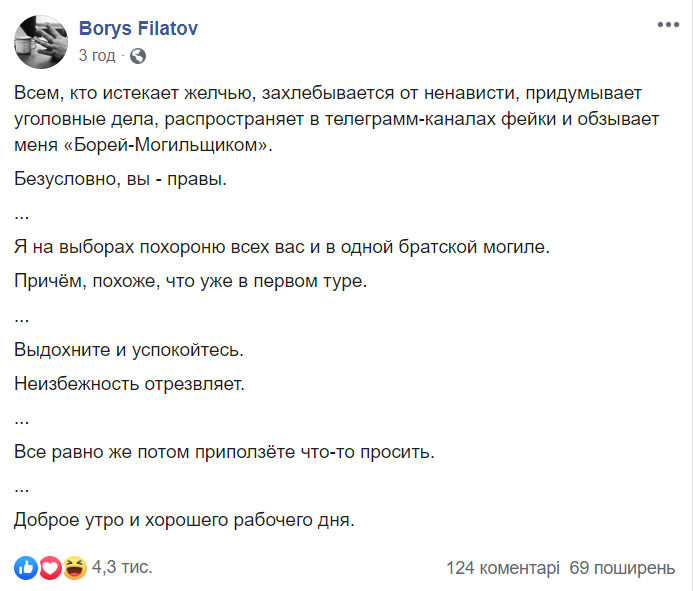693x591 pixels.
Task: Open the 124 коментарі link
Action: click(x=503, y=568)
